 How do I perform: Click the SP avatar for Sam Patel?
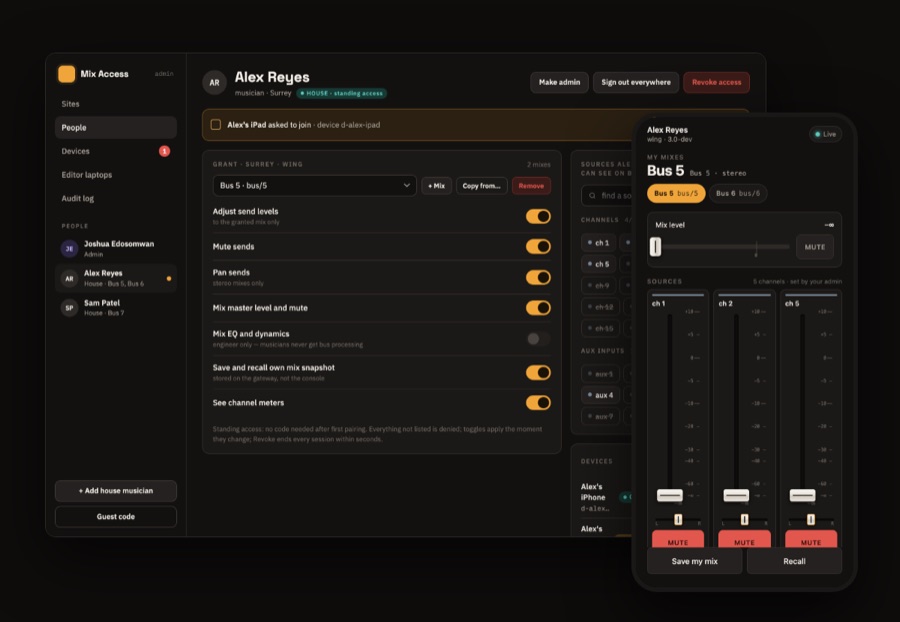(69, 308)
